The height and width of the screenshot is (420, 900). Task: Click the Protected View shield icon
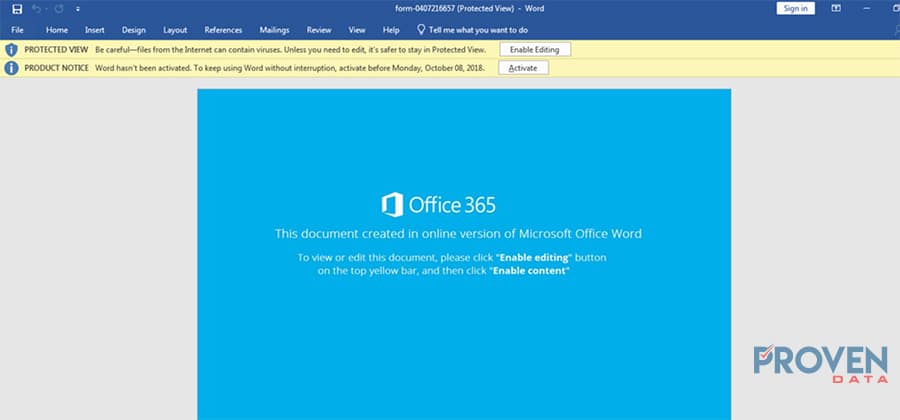11,49
